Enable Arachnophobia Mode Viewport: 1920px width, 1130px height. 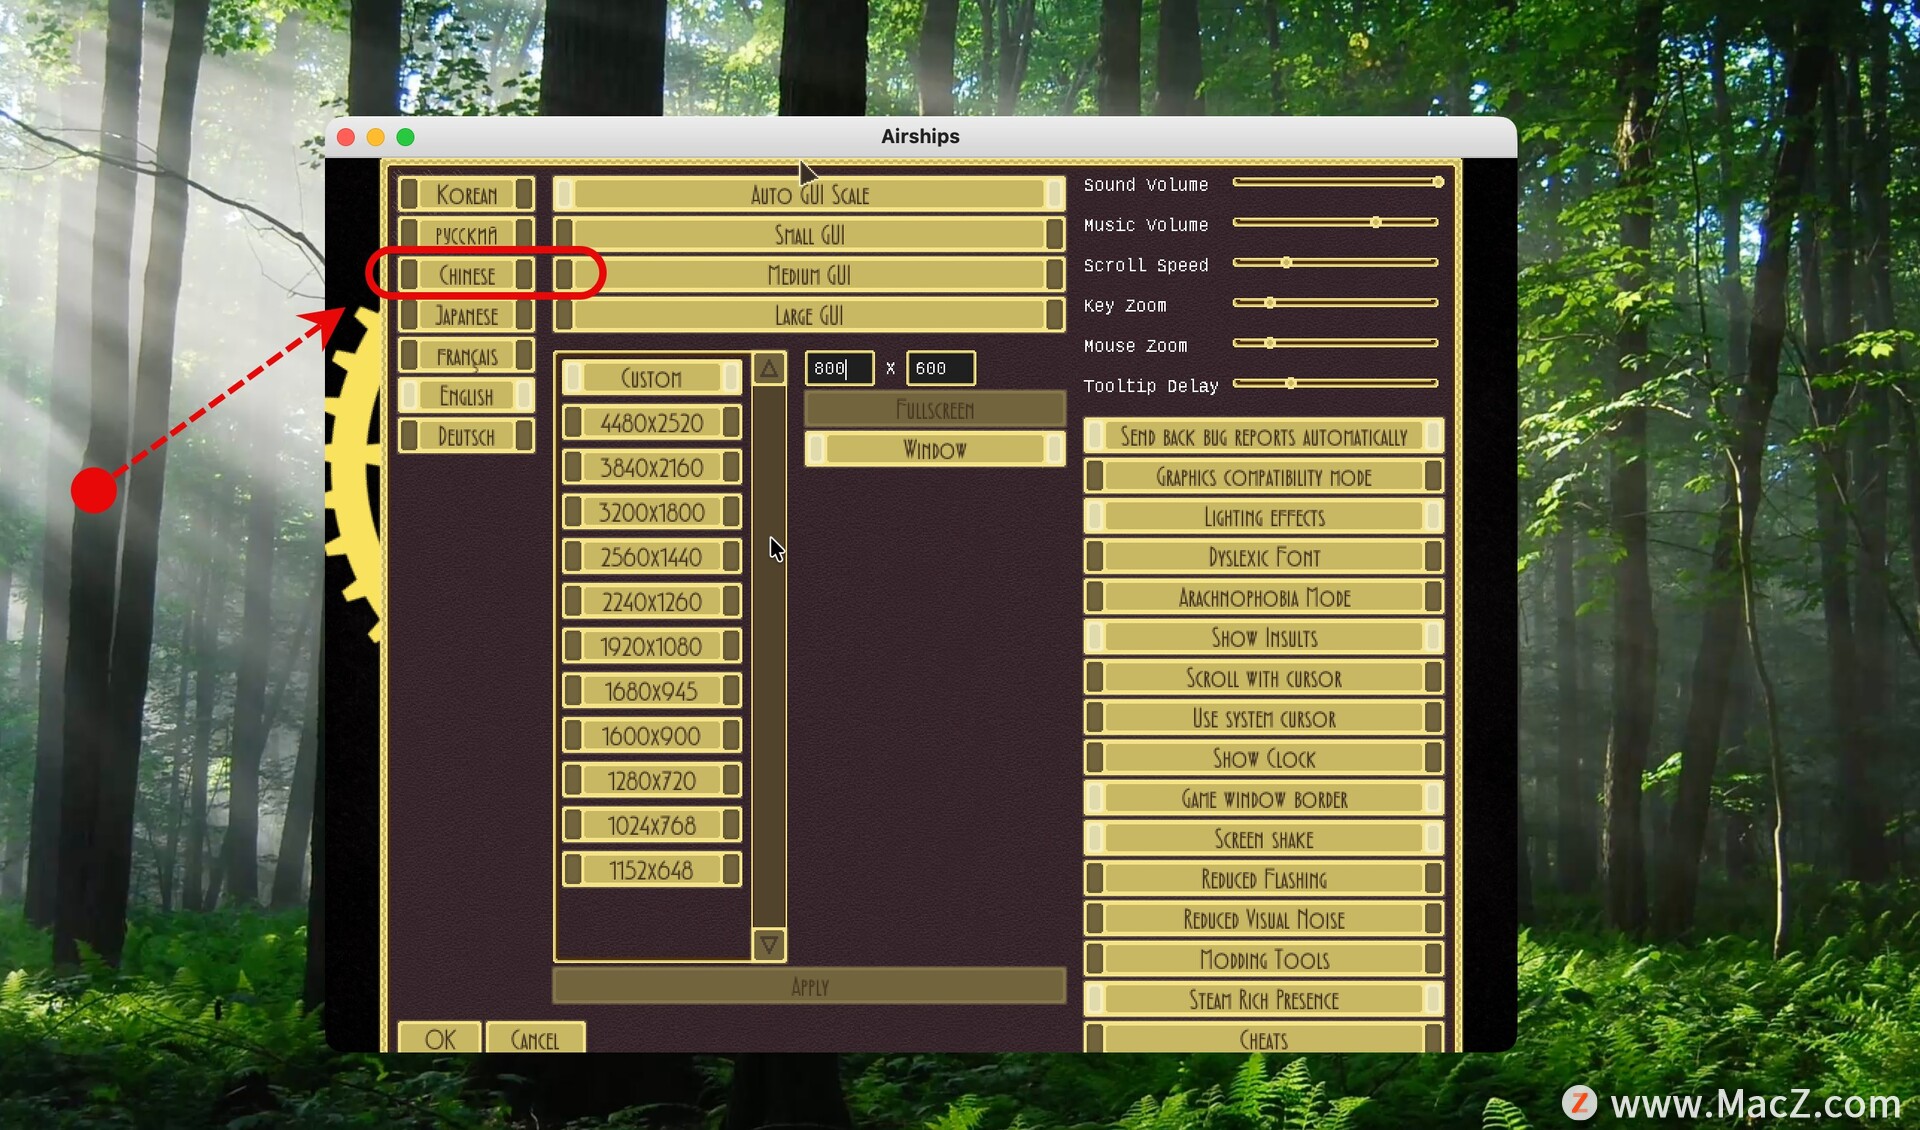tap(1263, 598)
